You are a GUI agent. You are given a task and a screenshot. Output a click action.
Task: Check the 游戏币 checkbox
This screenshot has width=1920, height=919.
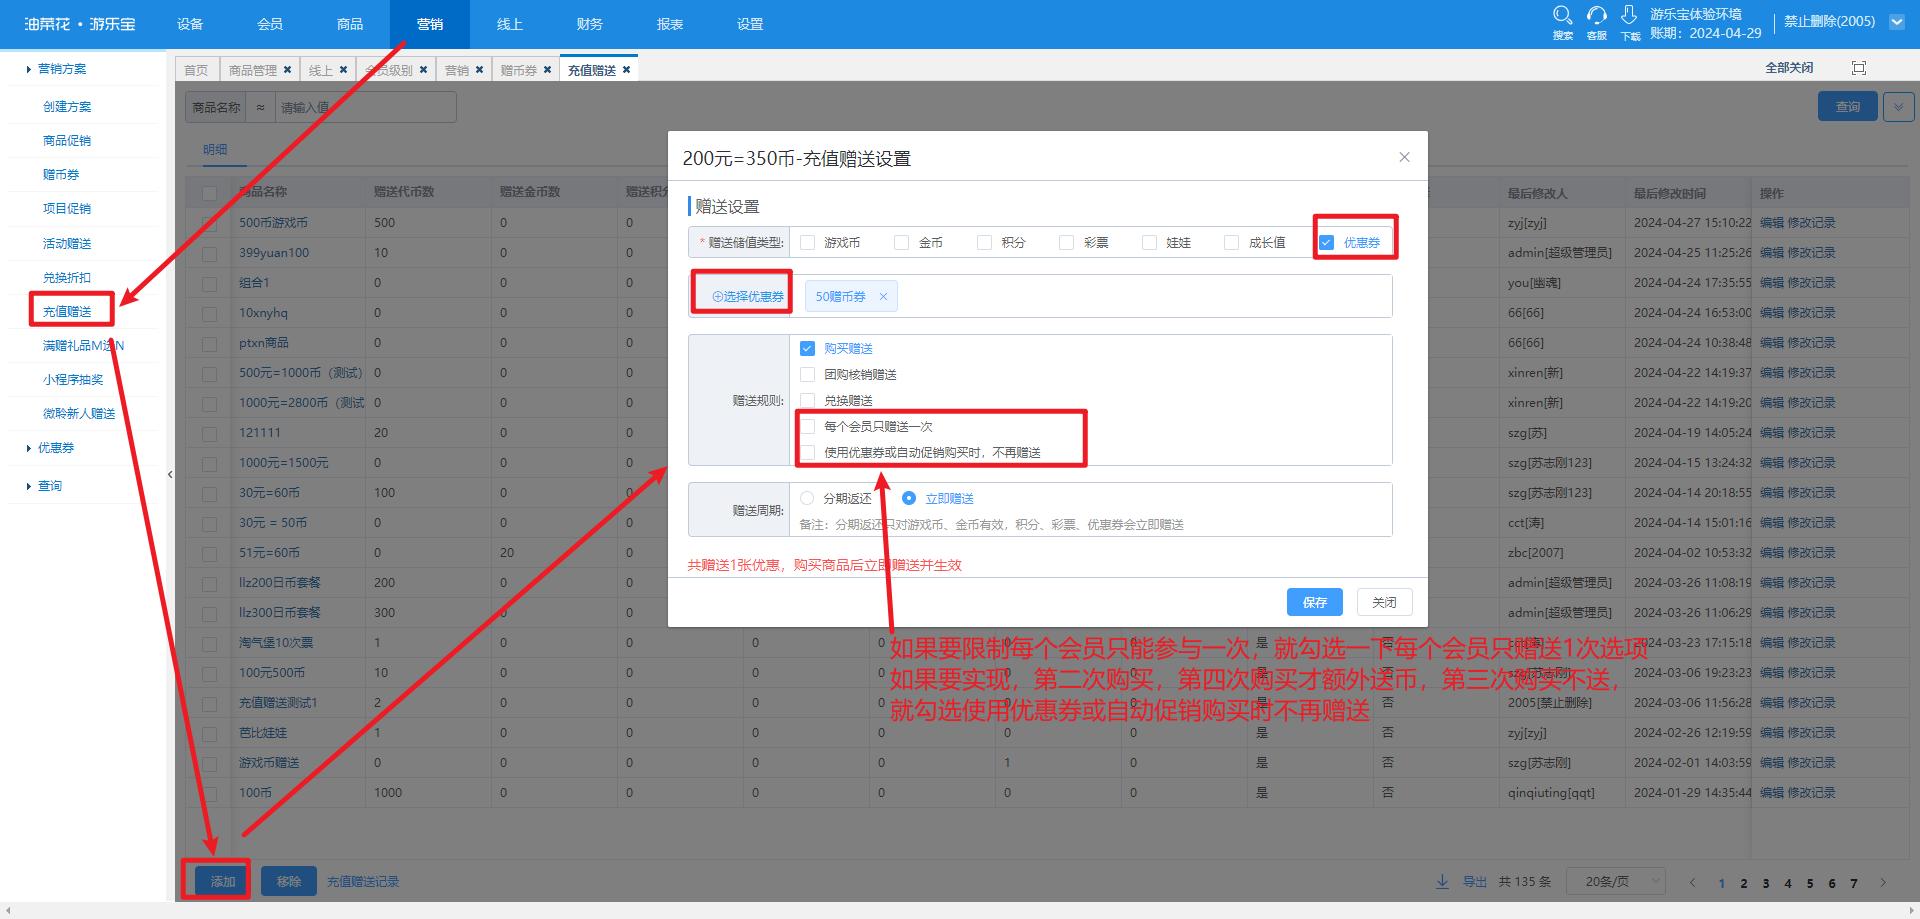coord(807,242)
